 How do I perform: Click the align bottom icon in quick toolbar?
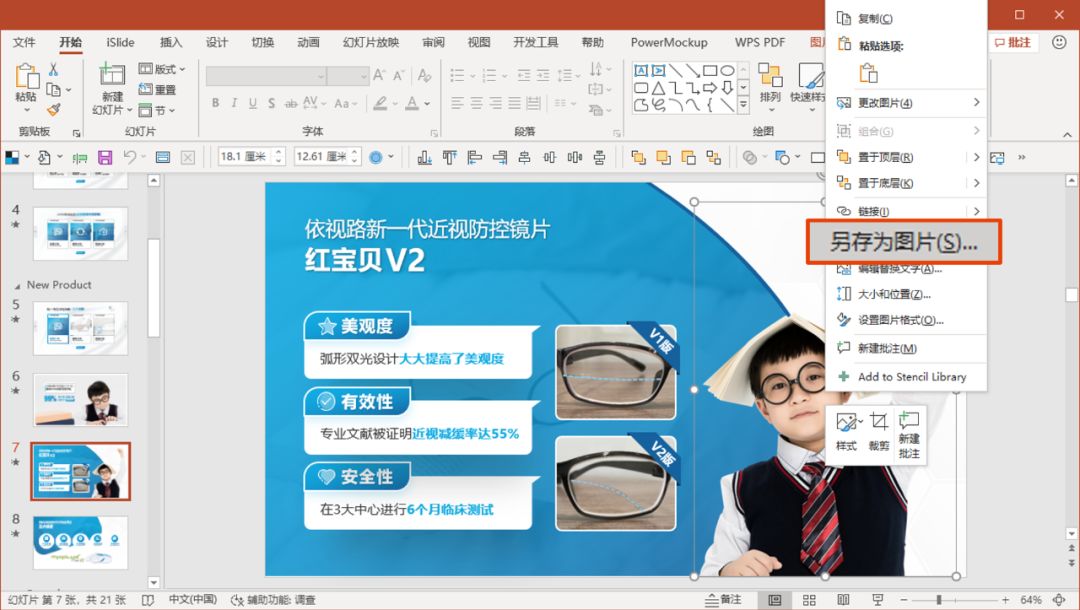coord(425,158)
